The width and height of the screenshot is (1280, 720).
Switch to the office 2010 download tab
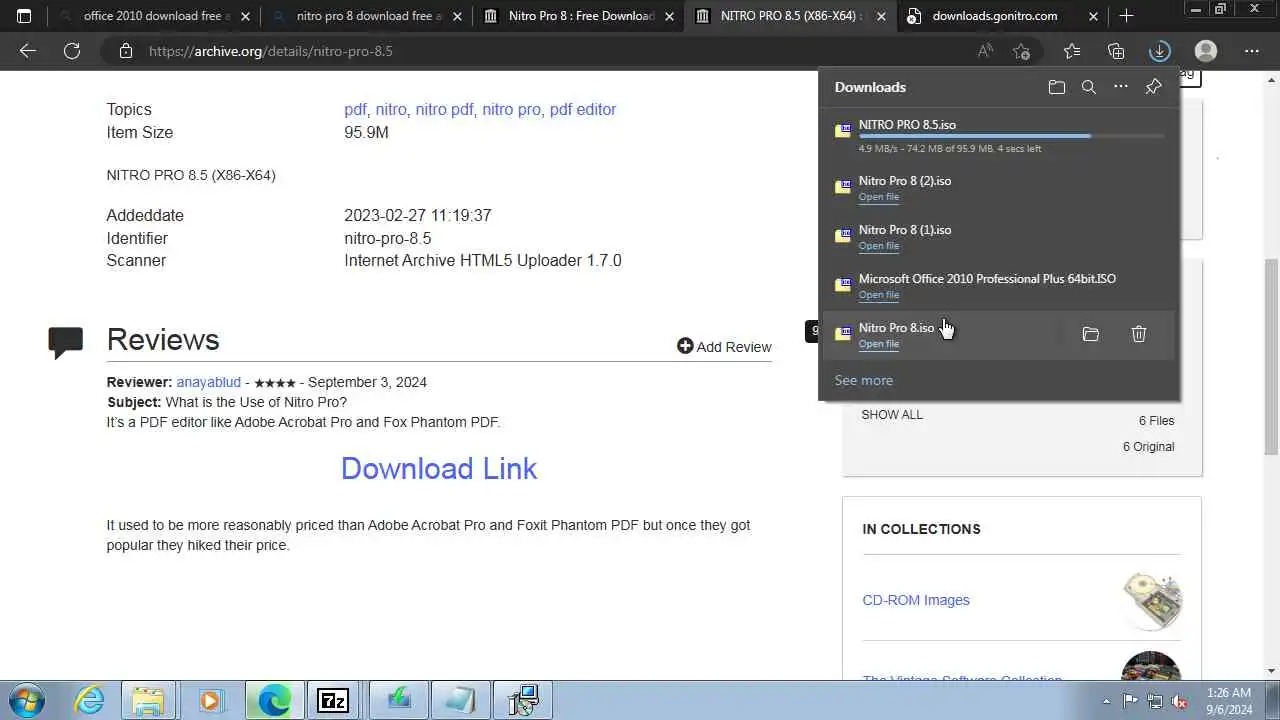[155, 16]
